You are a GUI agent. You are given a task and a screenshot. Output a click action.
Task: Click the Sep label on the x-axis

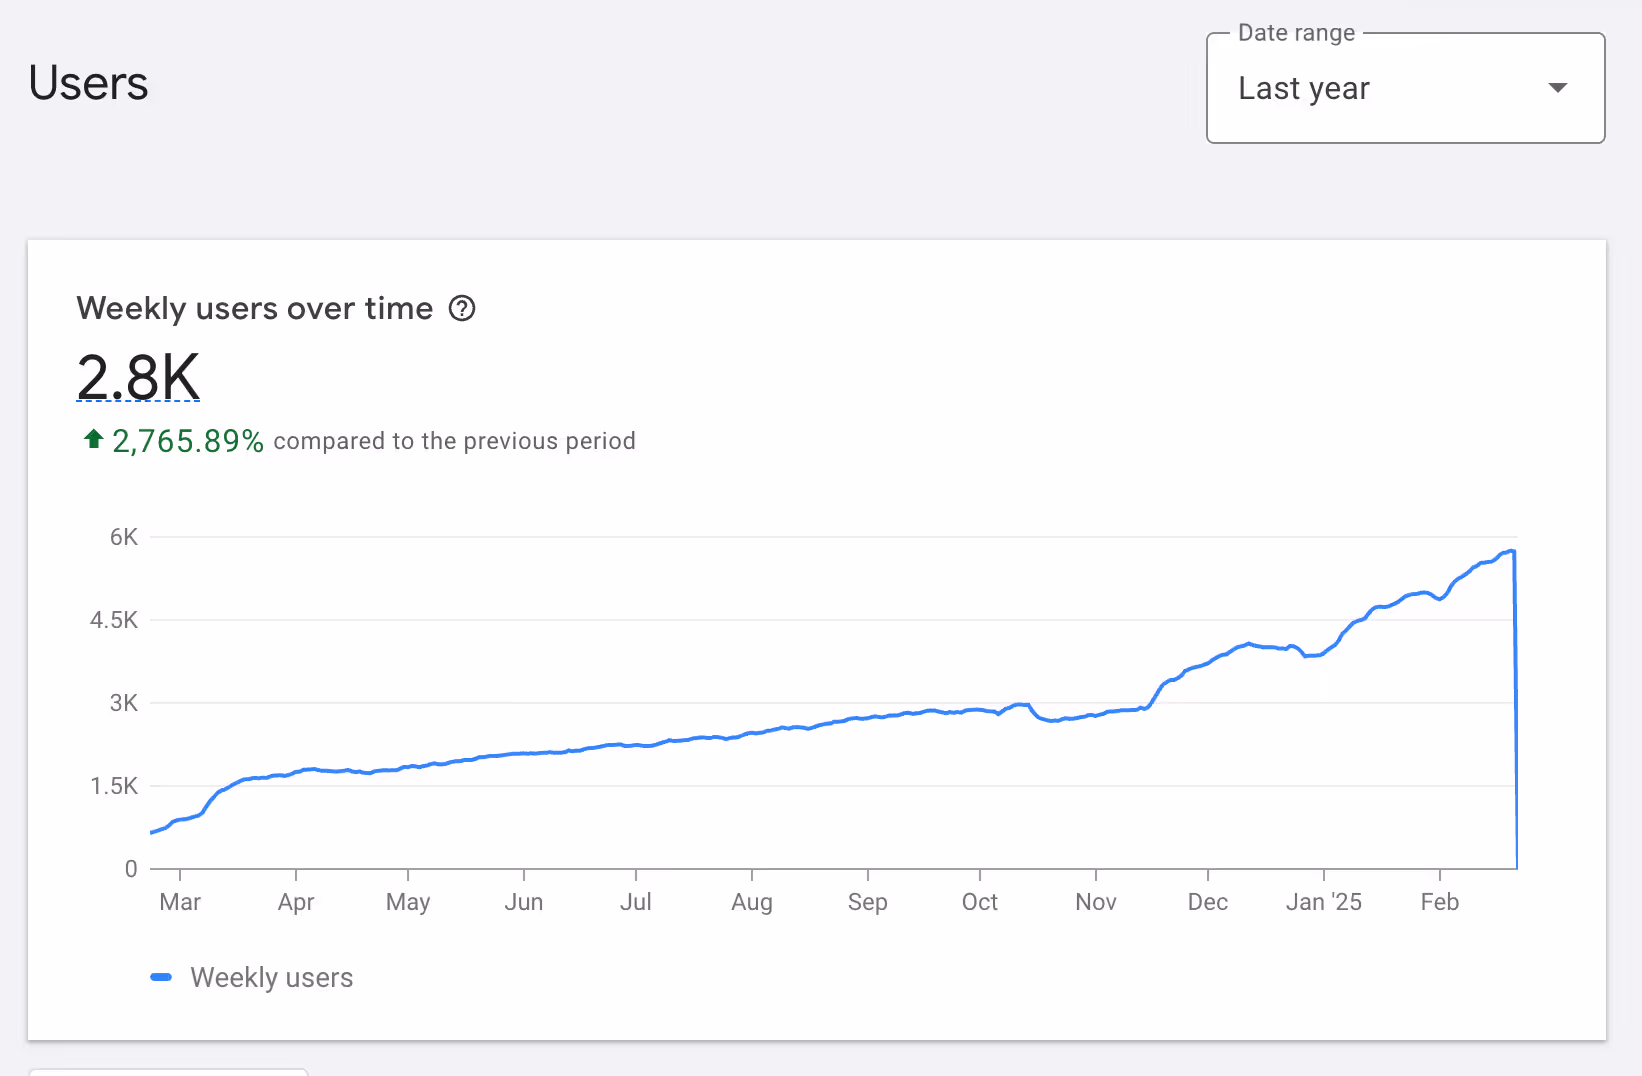pyautogui.click(x=868, y=902)
